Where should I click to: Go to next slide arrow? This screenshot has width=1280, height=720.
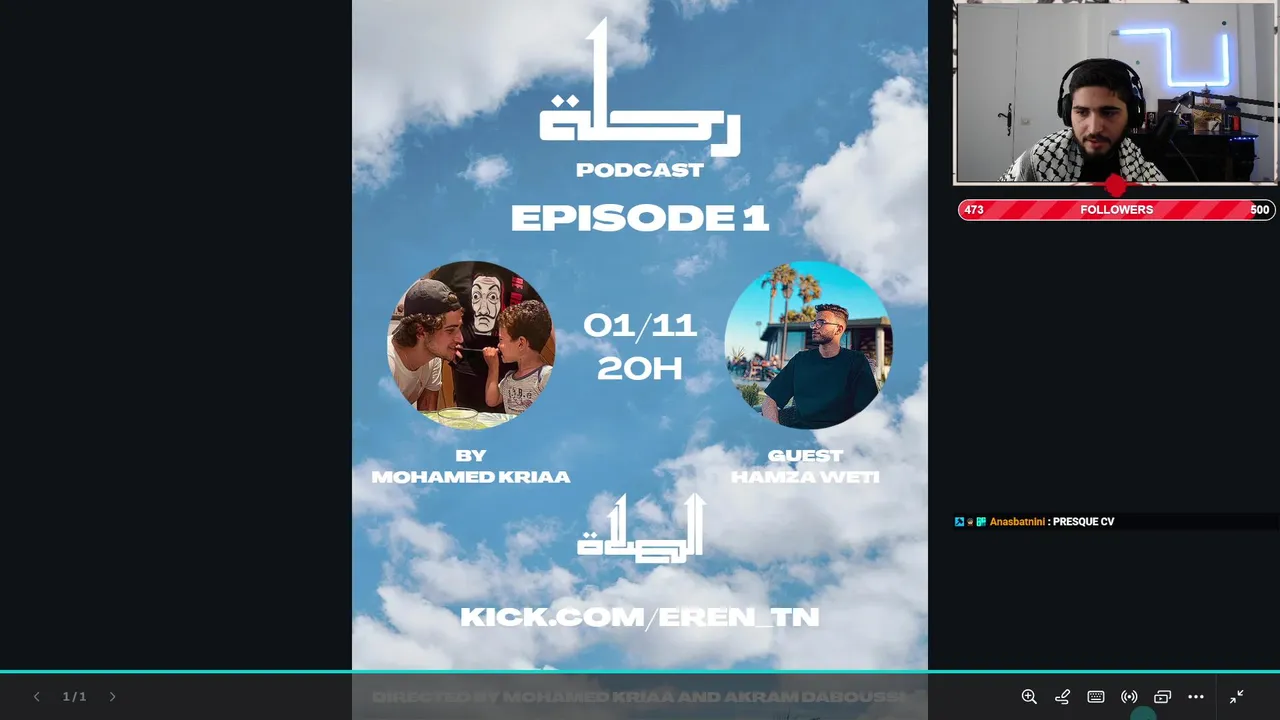pos(112,697)
